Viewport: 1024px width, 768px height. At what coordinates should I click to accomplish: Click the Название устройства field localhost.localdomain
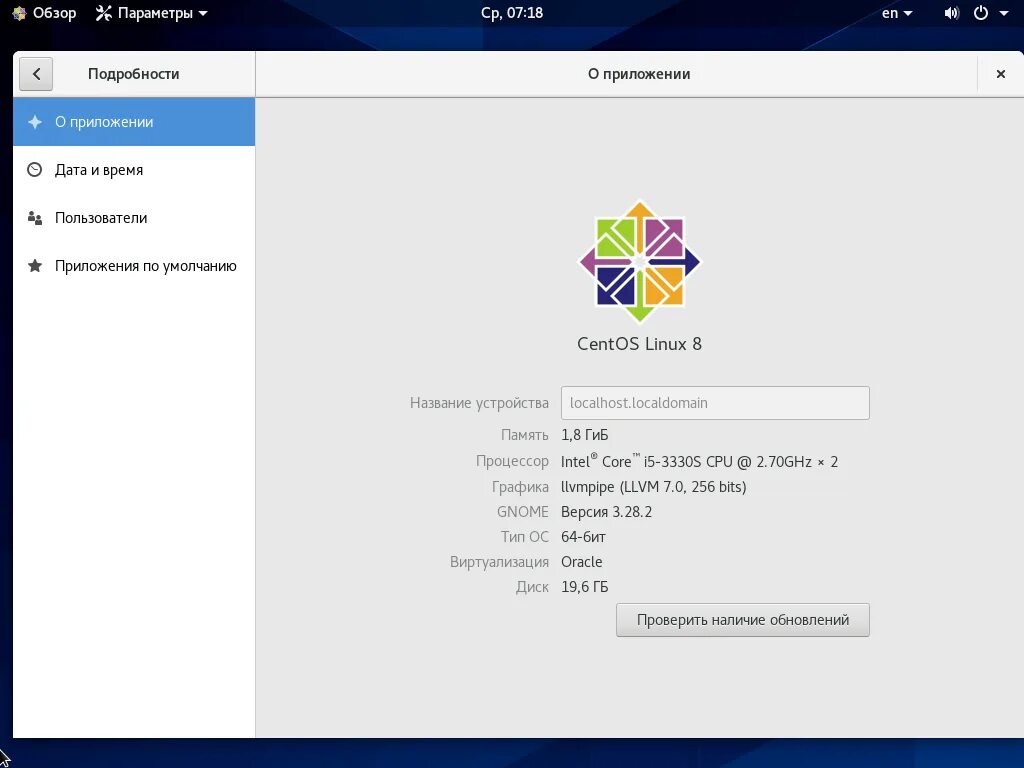(x=715, y=403)
